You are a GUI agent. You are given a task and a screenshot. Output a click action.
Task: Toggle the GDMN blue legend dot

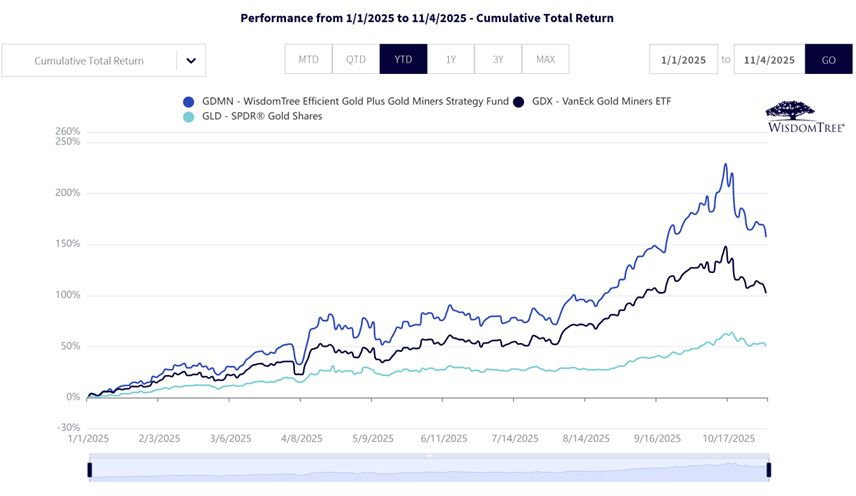pyautogui.click(x=188, y=102)
